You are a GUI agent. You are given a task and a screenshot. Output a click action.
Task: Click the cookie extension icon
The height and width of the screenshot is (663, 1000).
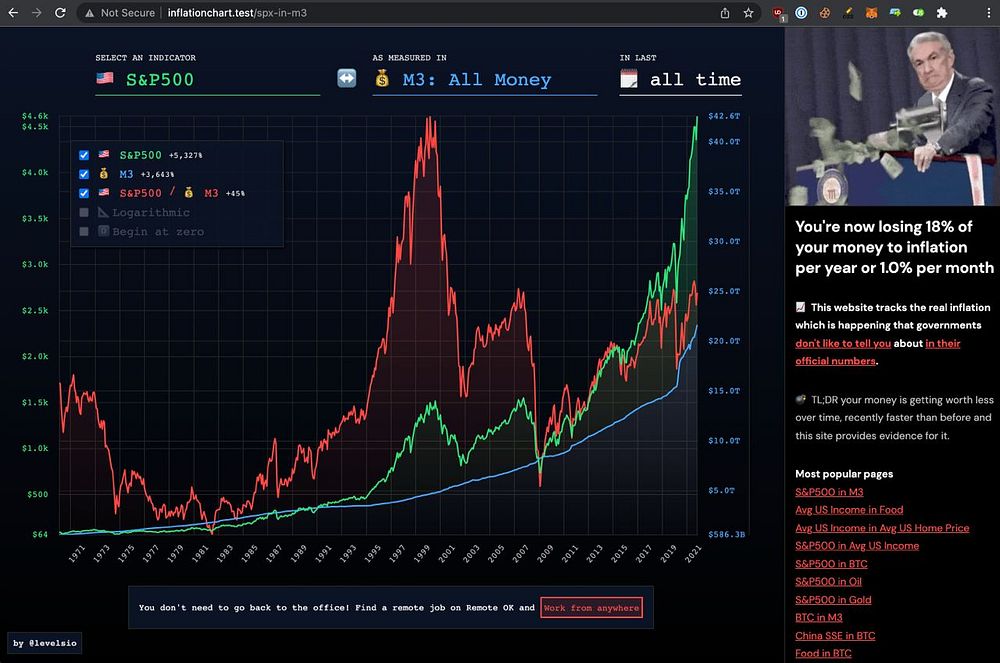click(825, 13)
